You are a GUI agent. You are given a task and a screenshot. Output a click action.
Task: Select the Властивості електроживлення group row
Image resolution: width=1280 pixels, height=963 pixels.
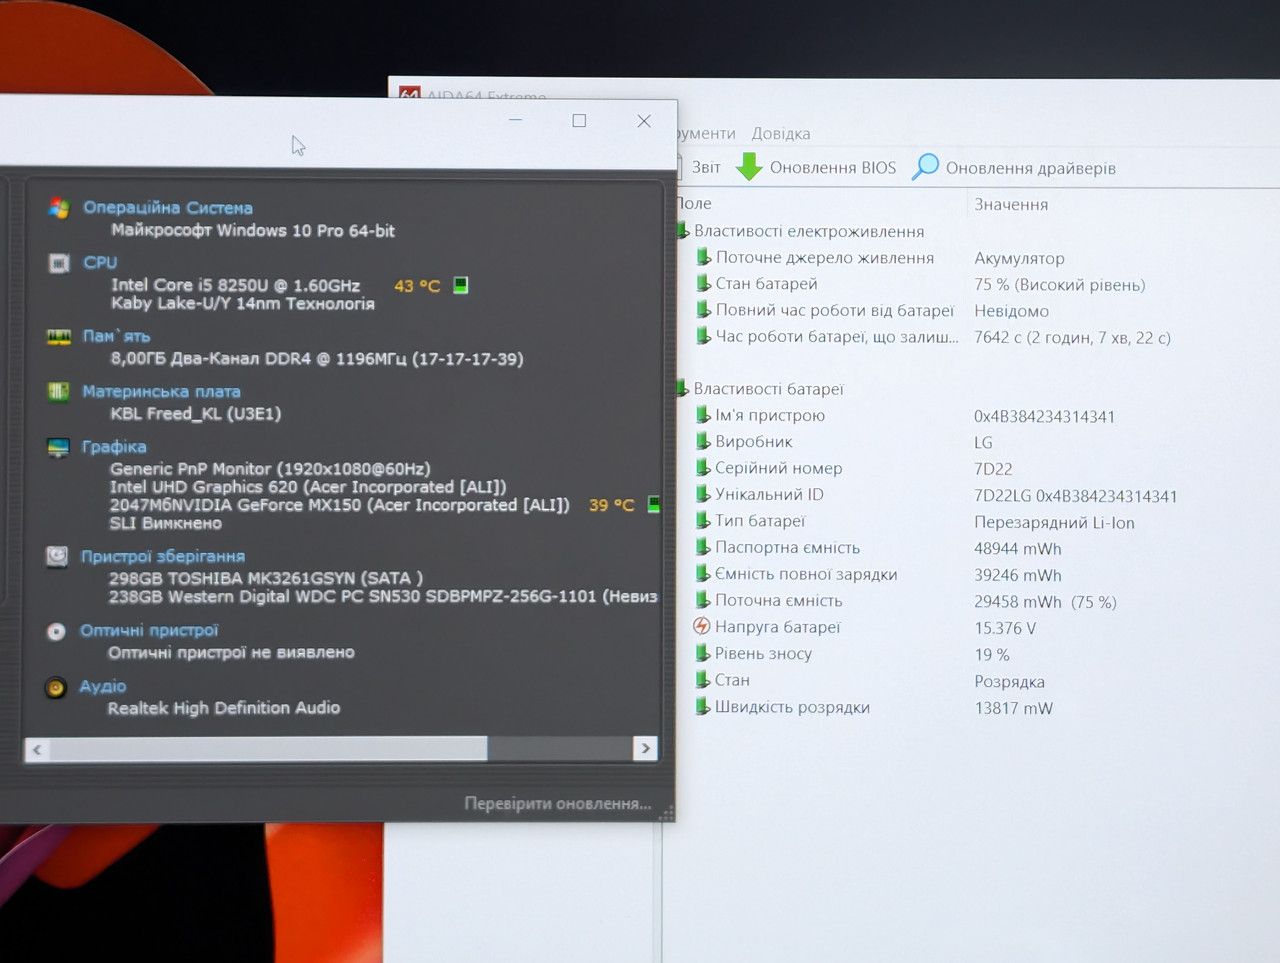tap(809, 231)
